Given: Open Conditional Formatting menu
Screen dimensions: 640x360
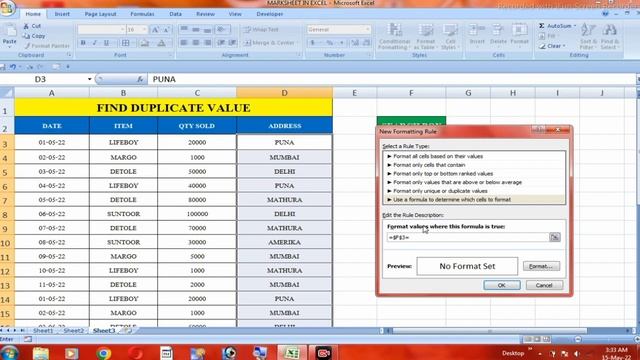Looking at the screenshot, I should point(394,36).
